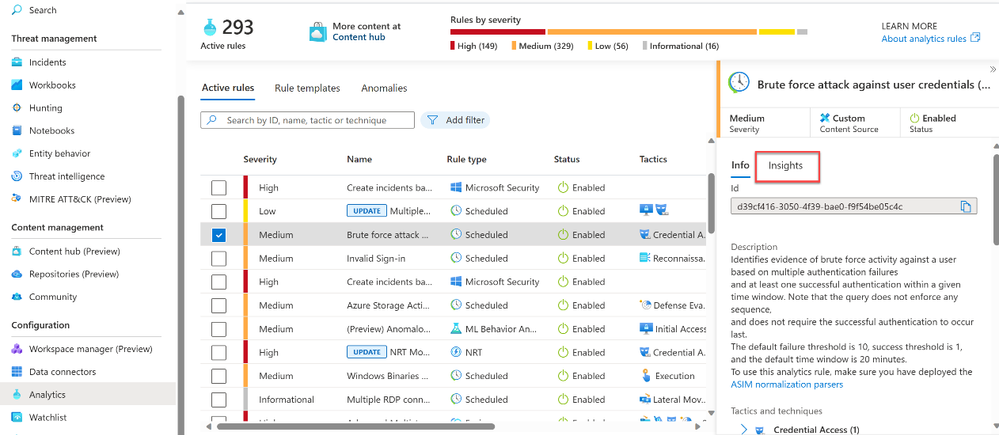Check the Windows Binaries rule checkbox
The height and width of the screenshot is (435, 999).
point(219,376)
